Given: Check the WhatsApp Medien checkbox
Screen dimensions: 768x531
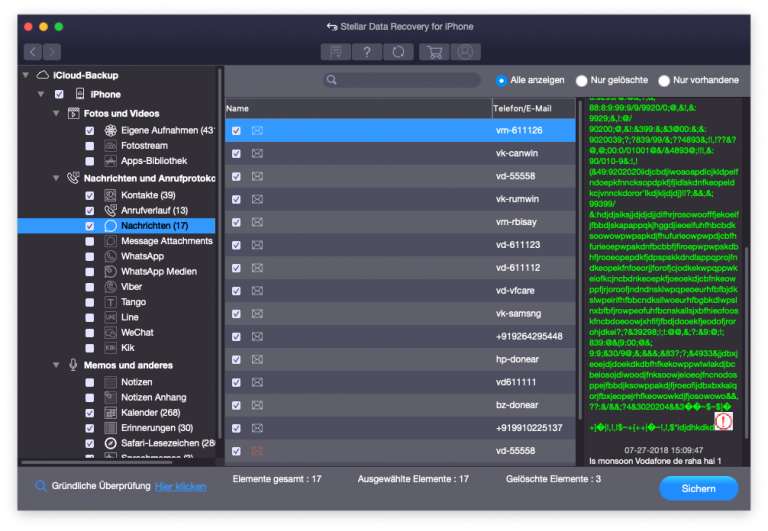Looking at the screenshot, I should [x=90, y=271].
